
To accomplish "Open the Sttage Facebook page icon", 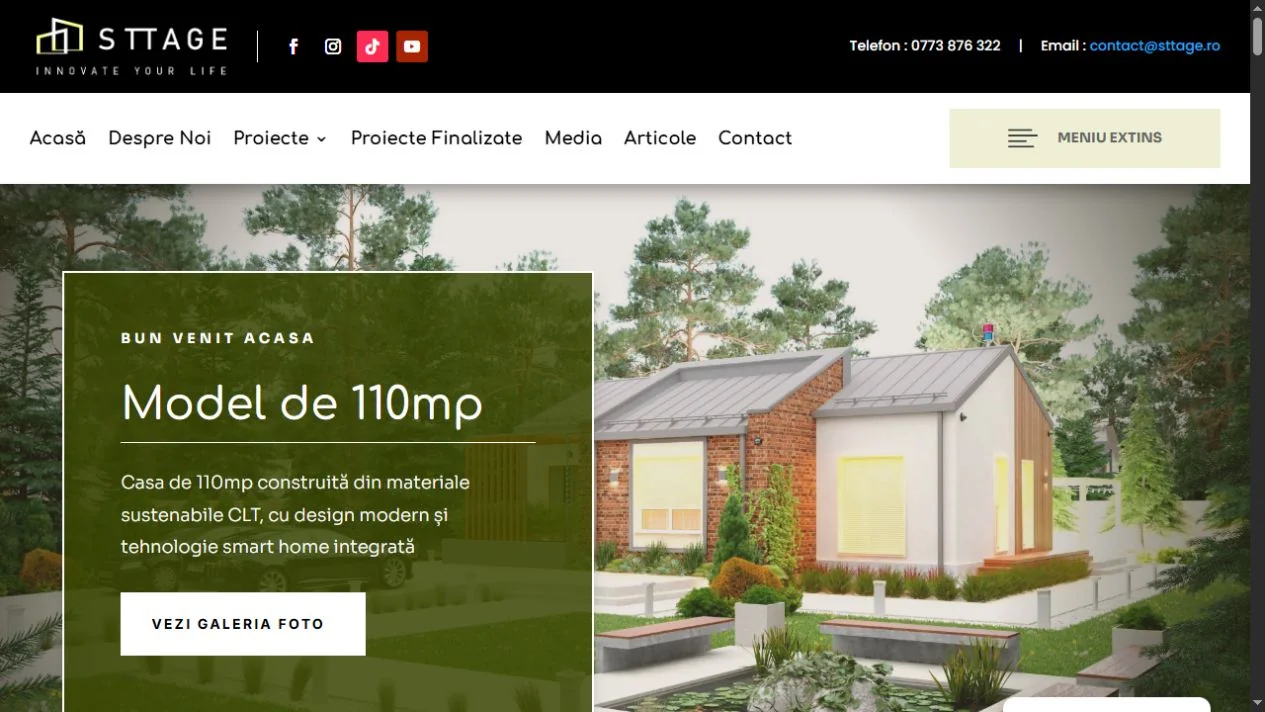I will click(294, 46).
